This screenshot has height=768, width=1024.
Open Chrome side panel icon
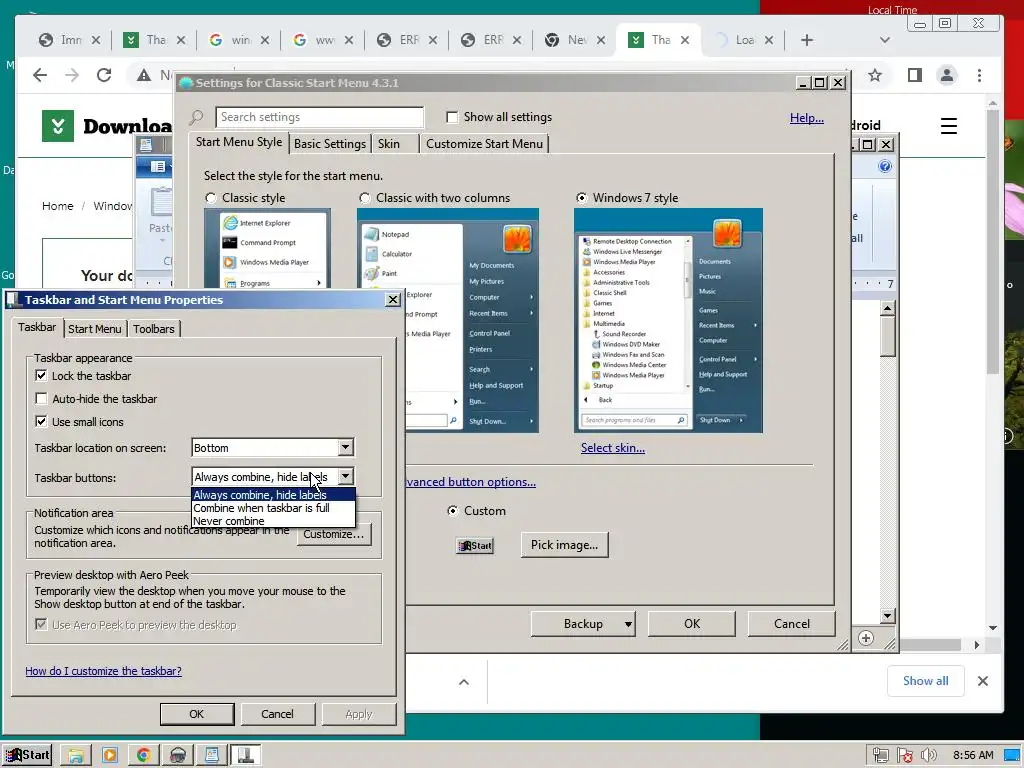tap(915, 75)
